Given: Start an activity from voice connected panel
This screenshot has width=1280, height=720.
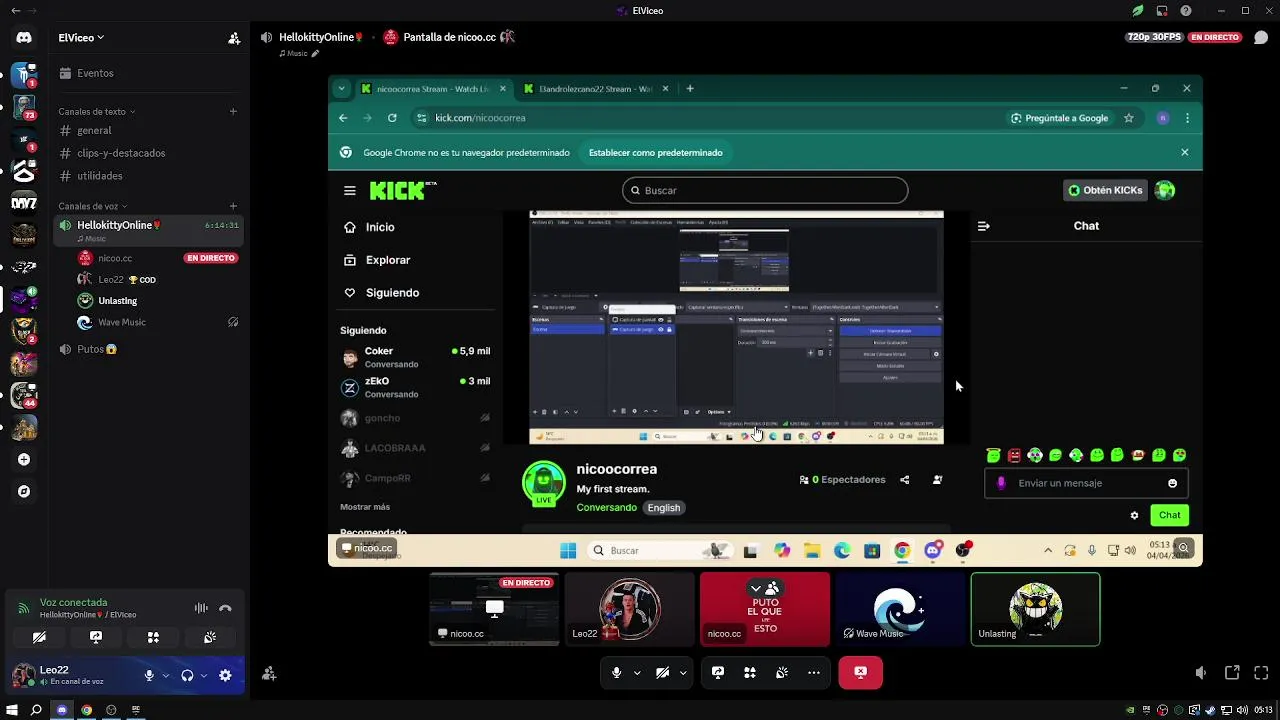Looking at the screenshot, I should (x=153, y=637).
